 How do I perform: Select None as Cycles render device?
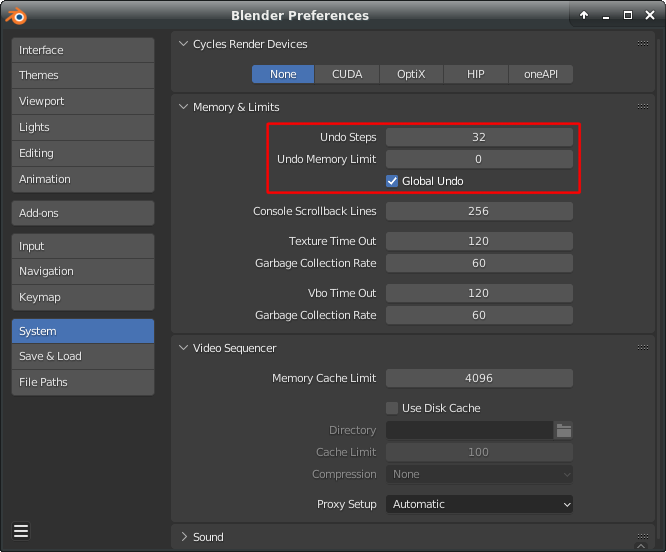[283, 74]
